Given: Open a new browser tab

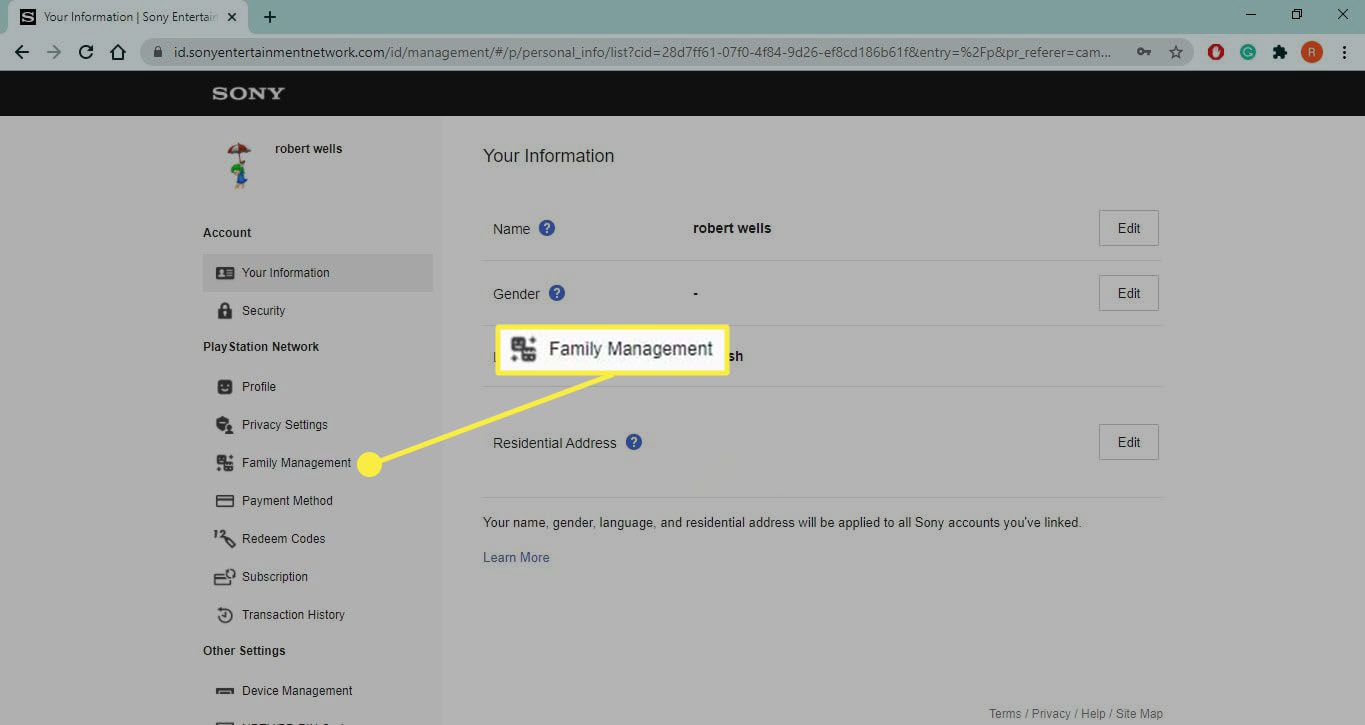Looking at the screenshot, I should [x=270, y=17].
